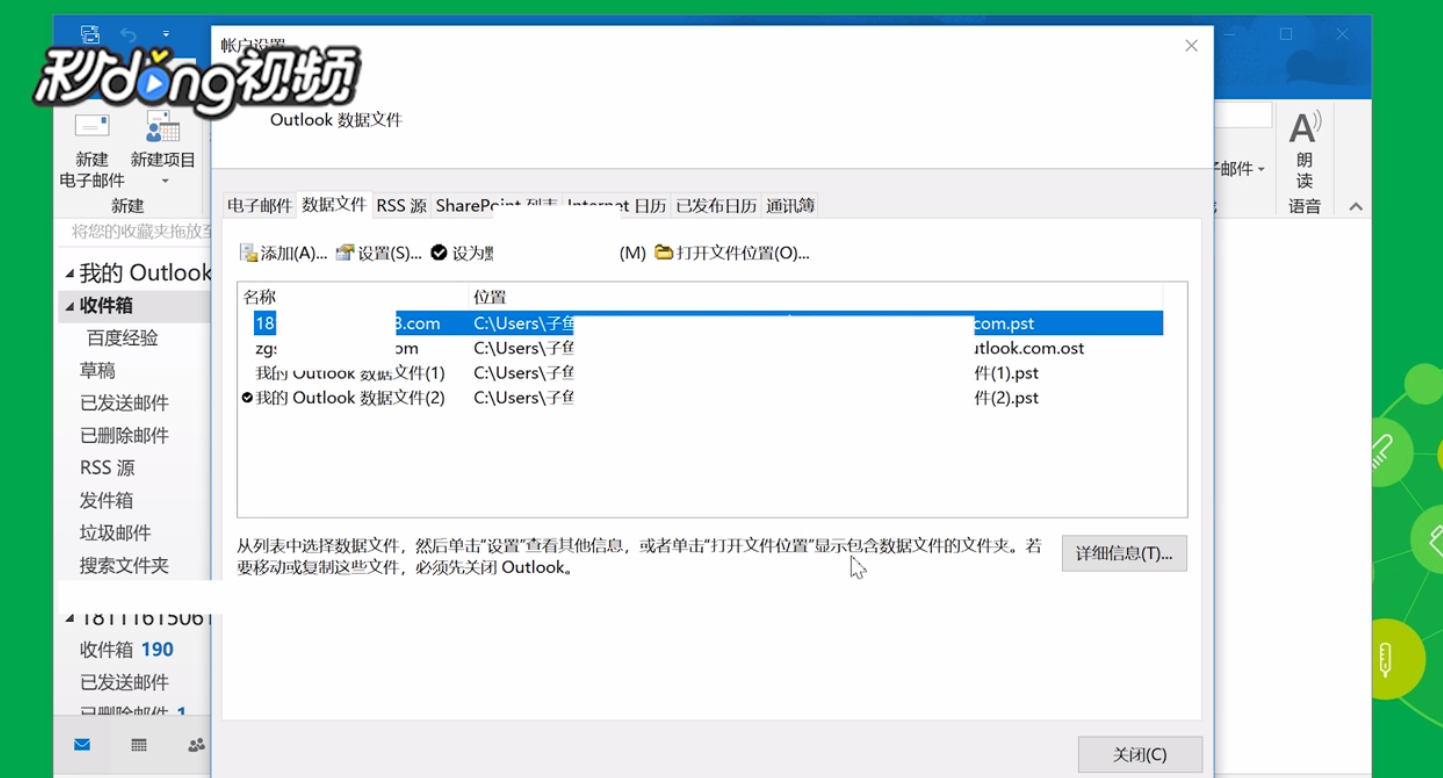The width and height of the screenshot is (1443, 778).
Task: Switch to People view icon in bottom bar
Action: [x=197, y=745]
